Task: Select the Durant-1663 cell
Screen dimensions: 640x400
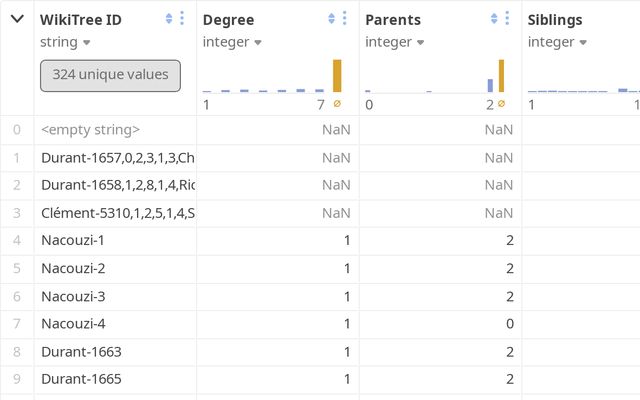Action: (82, 352)
